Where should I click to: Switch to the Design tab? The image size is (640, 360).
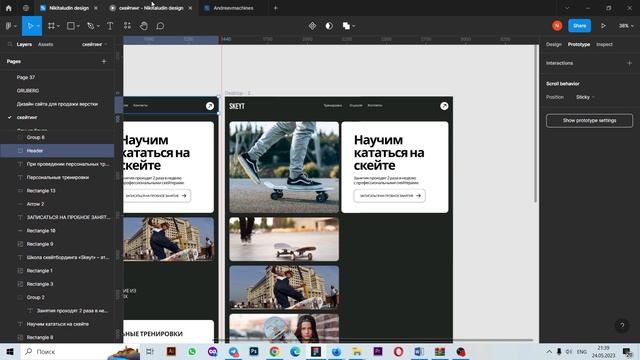(x=553, y=44)
